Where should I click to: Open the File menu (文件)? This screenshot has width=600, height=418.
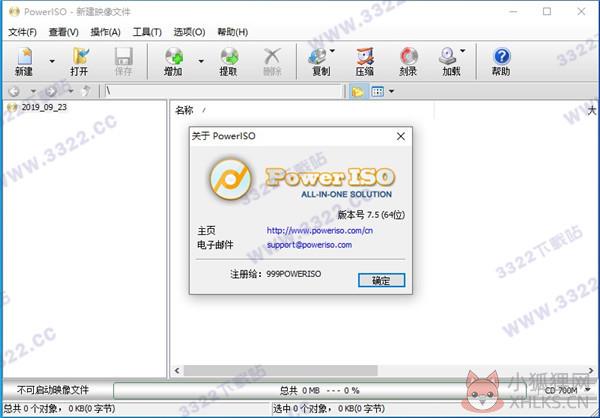23,32
